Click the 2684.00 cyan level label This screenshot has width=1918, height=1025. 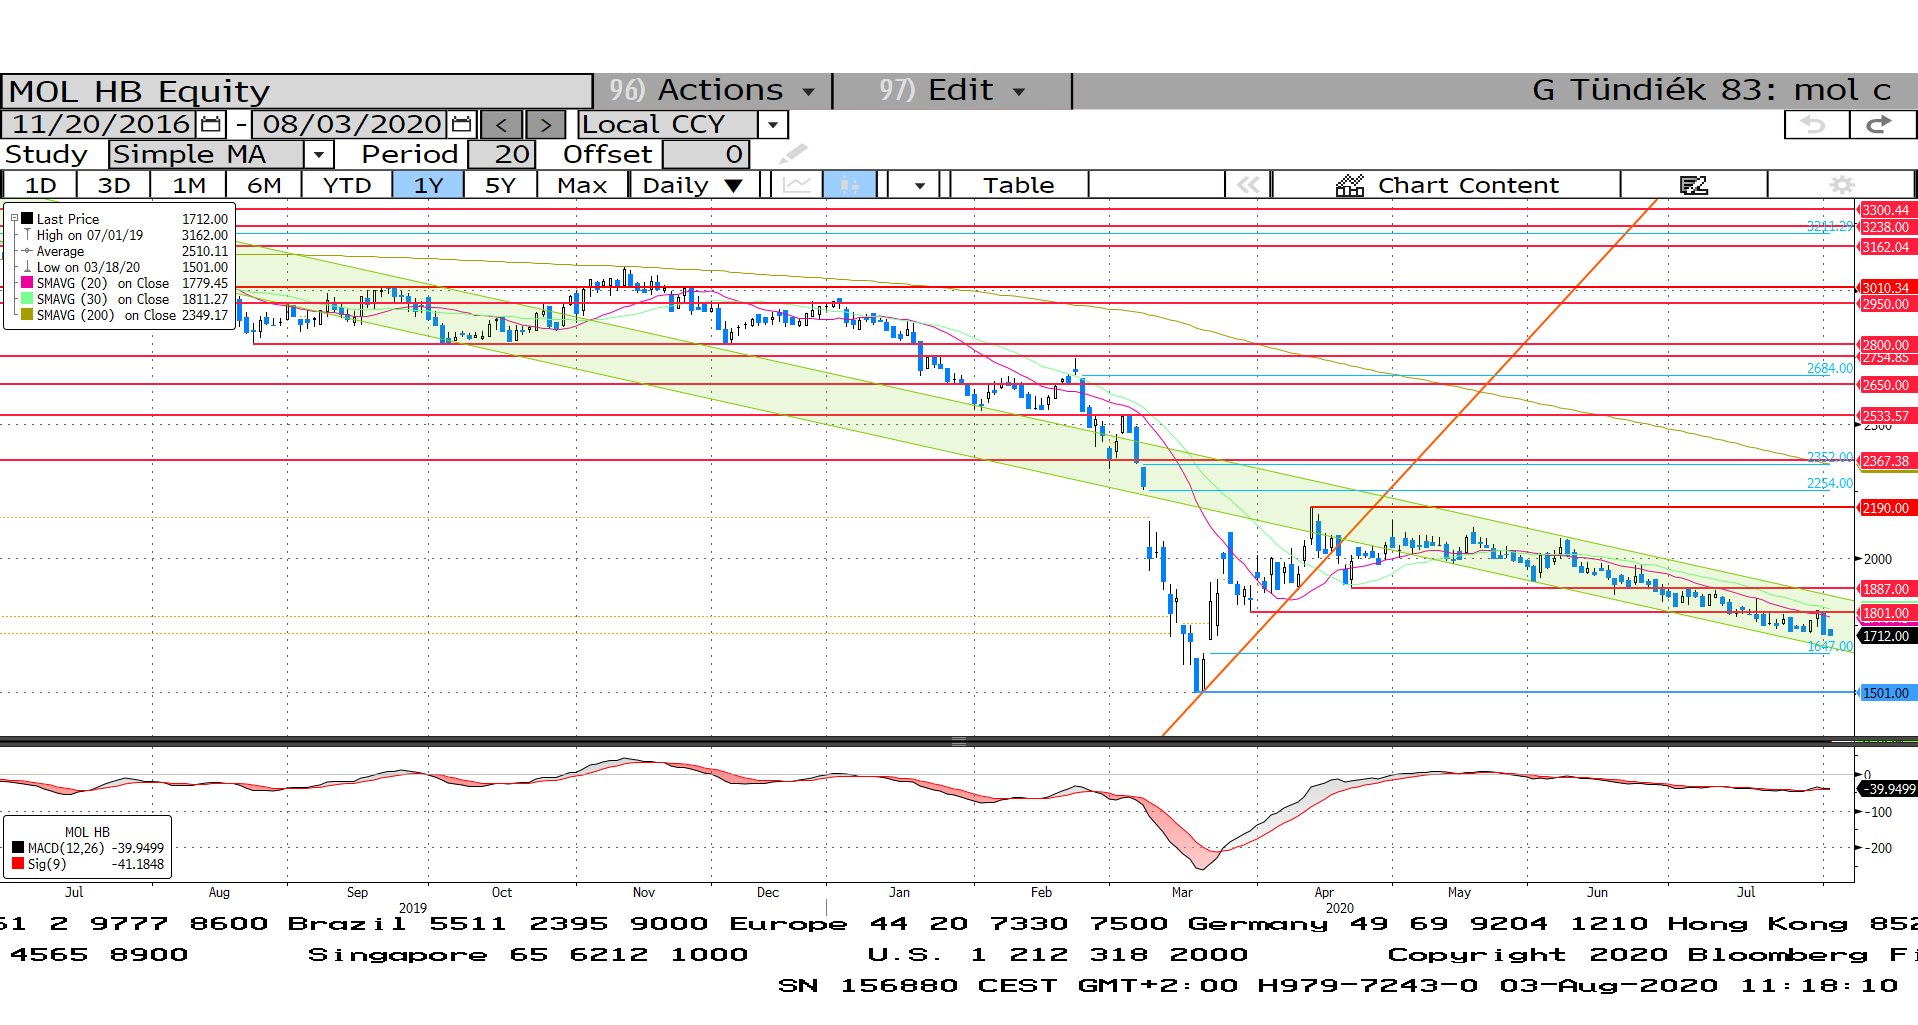click(x=1829, y=369)
